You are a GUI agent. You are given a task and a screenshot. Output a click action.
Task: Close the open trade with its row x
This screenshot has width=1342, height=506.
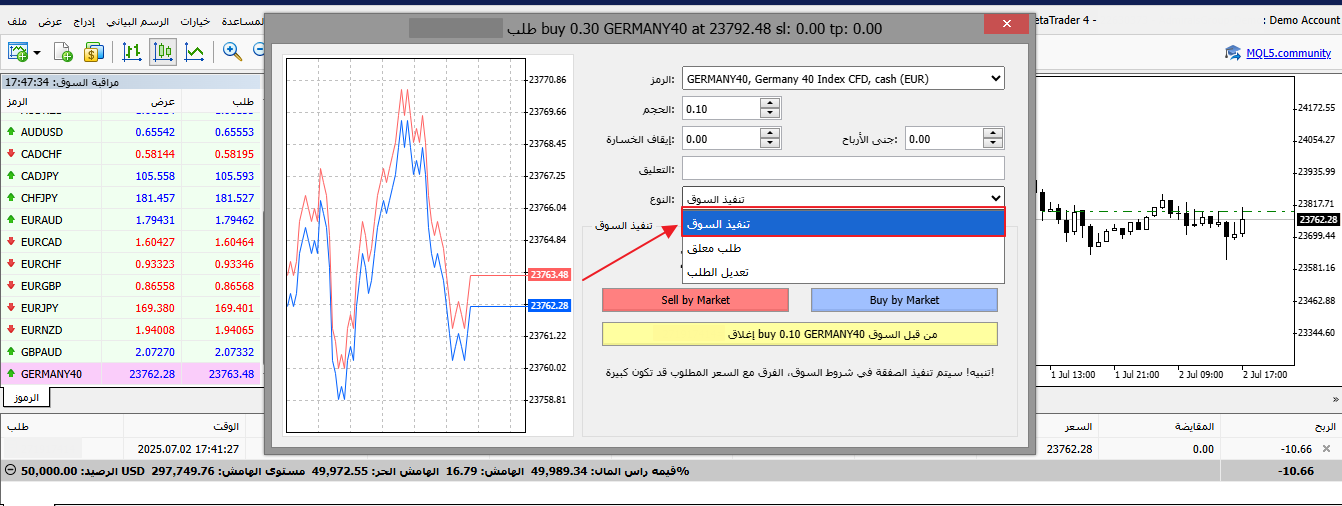point(1327,449)
